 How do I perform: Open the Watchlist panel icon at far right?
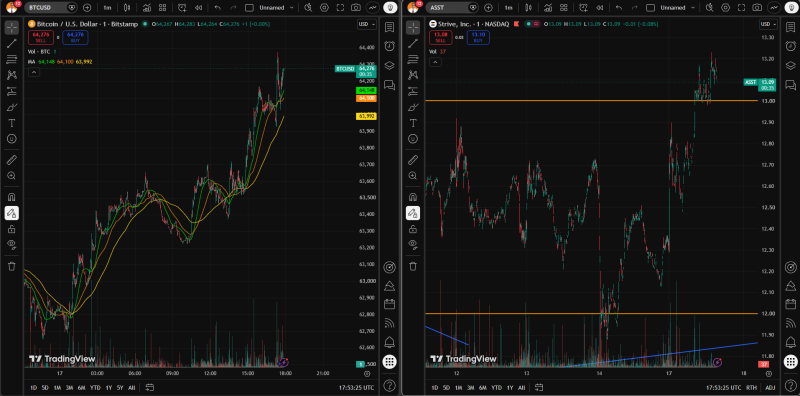790,27
